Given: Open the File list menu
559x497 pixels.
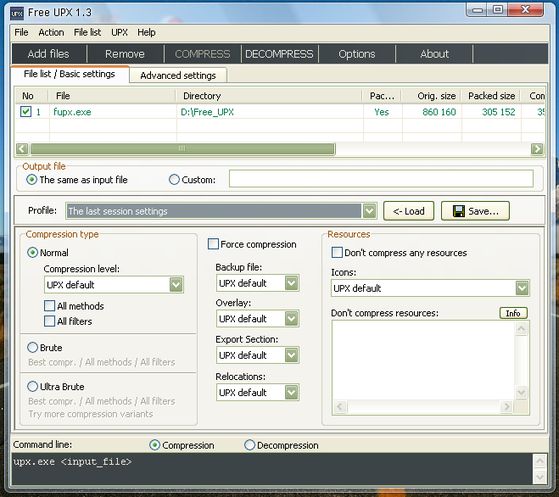Looking at the screenshot, I should 87,32.
